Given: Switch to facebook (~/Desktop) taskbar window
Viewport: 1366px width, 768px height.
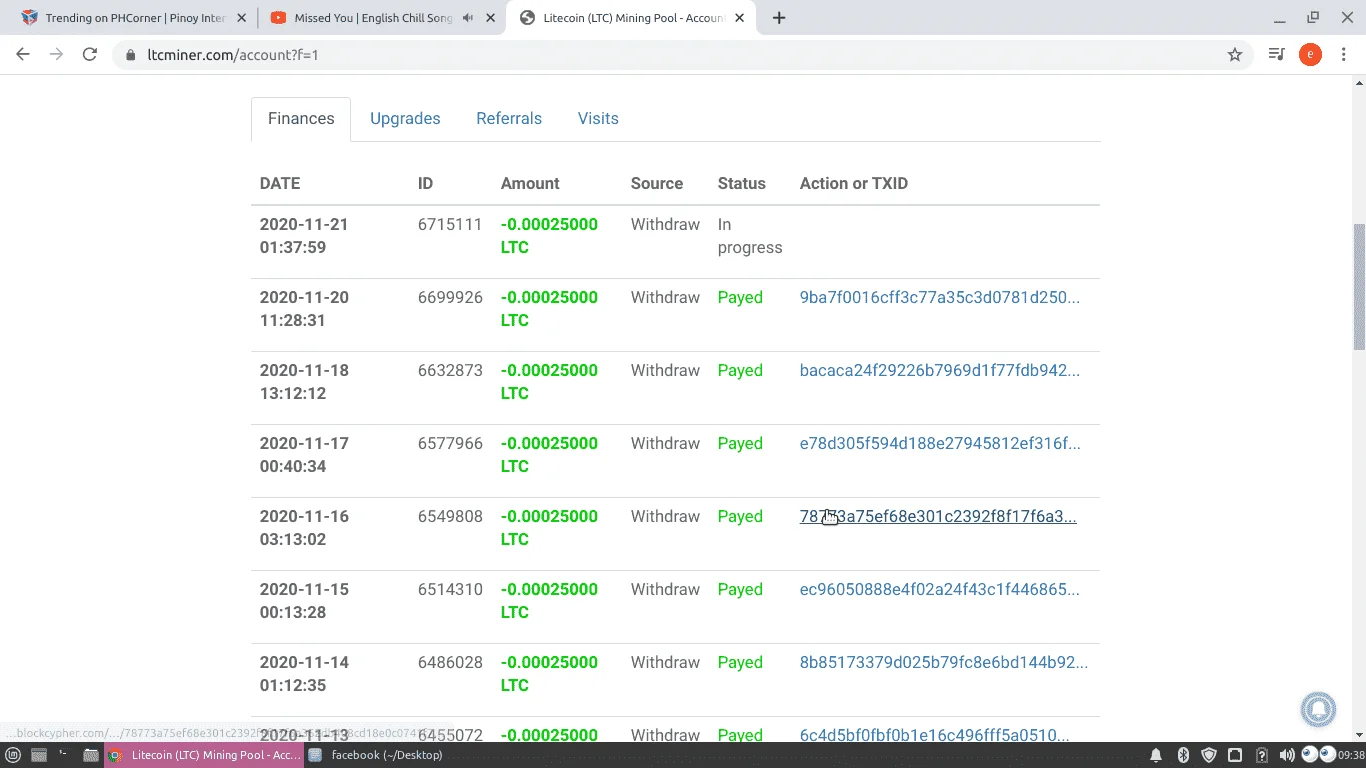Looking at the screenshot, I should coord(375,755).
